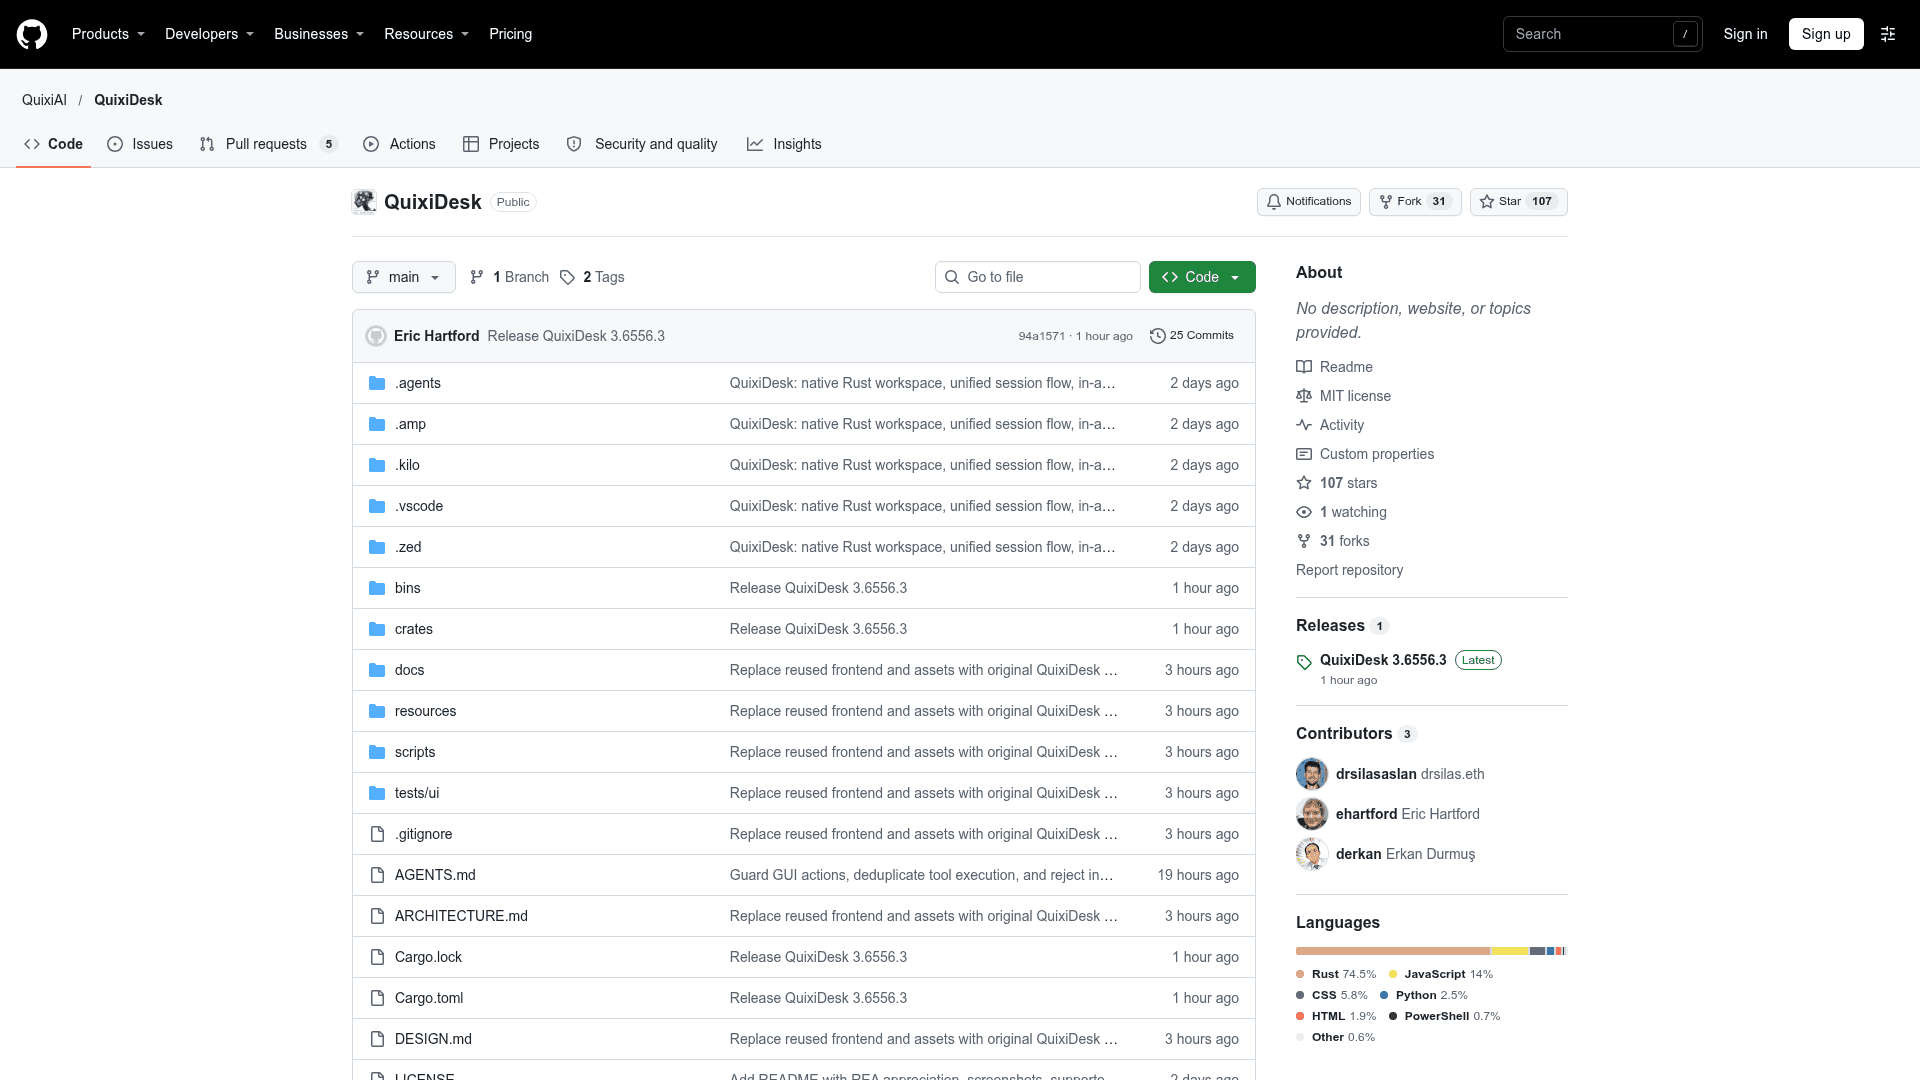The height and width of the screenshot is (1080, 1920).
Task: Open the .agents folder icon
Action: coord(377,383)
